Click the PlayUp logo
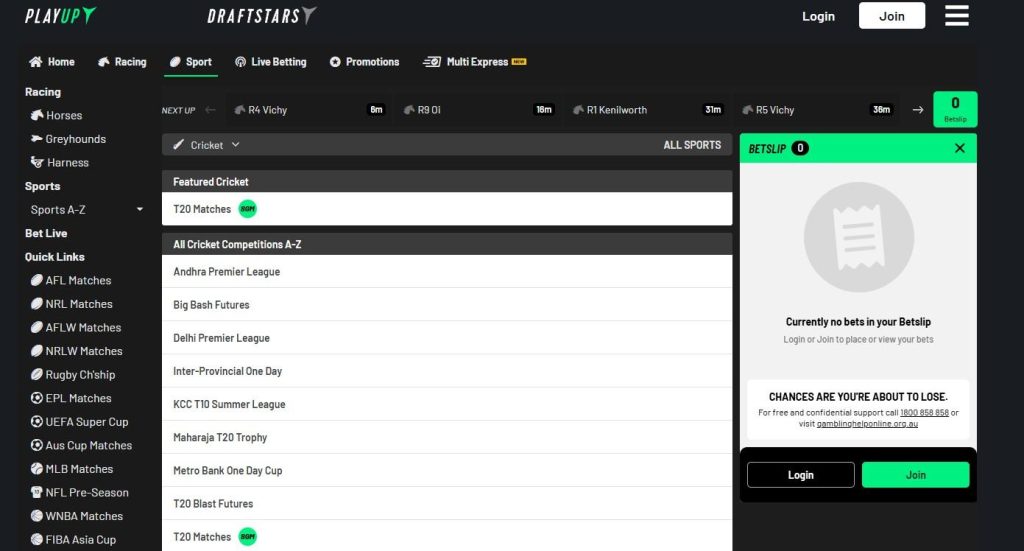This screenshot has height=551, width=1024. click(60, 16)
